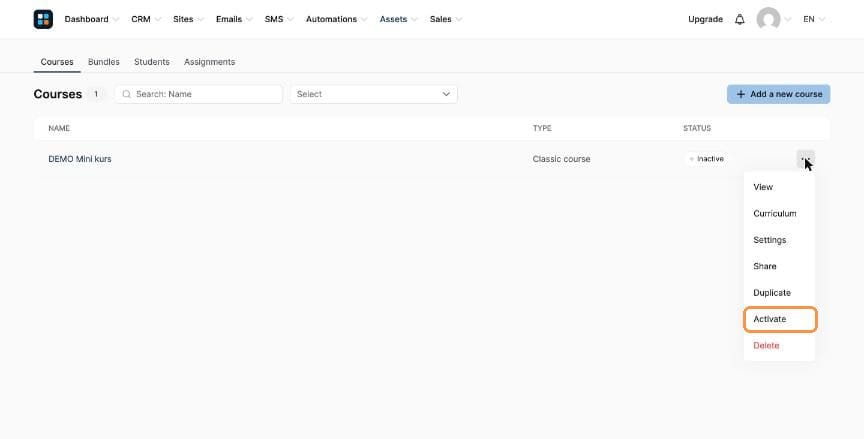The width and height of the screenshot is (864, 439).
Task: Open the Dashboard menu
Action: (x=91, y=19)
